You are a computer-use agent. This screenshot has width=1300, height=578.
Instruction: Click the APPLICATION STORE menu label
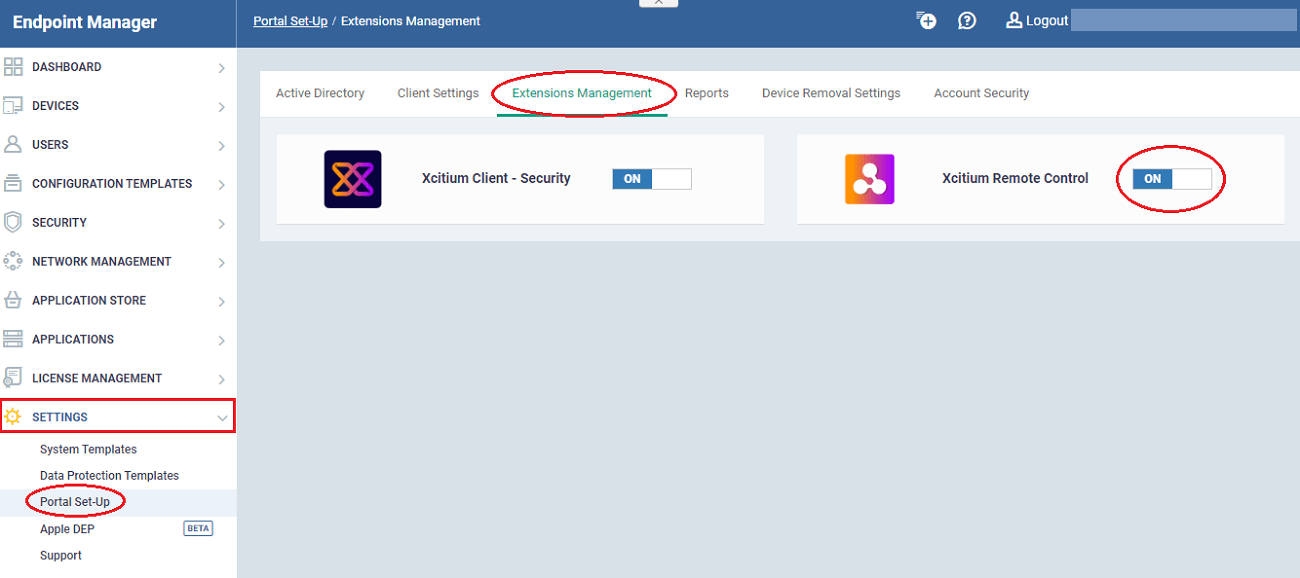tap(89, 301)
